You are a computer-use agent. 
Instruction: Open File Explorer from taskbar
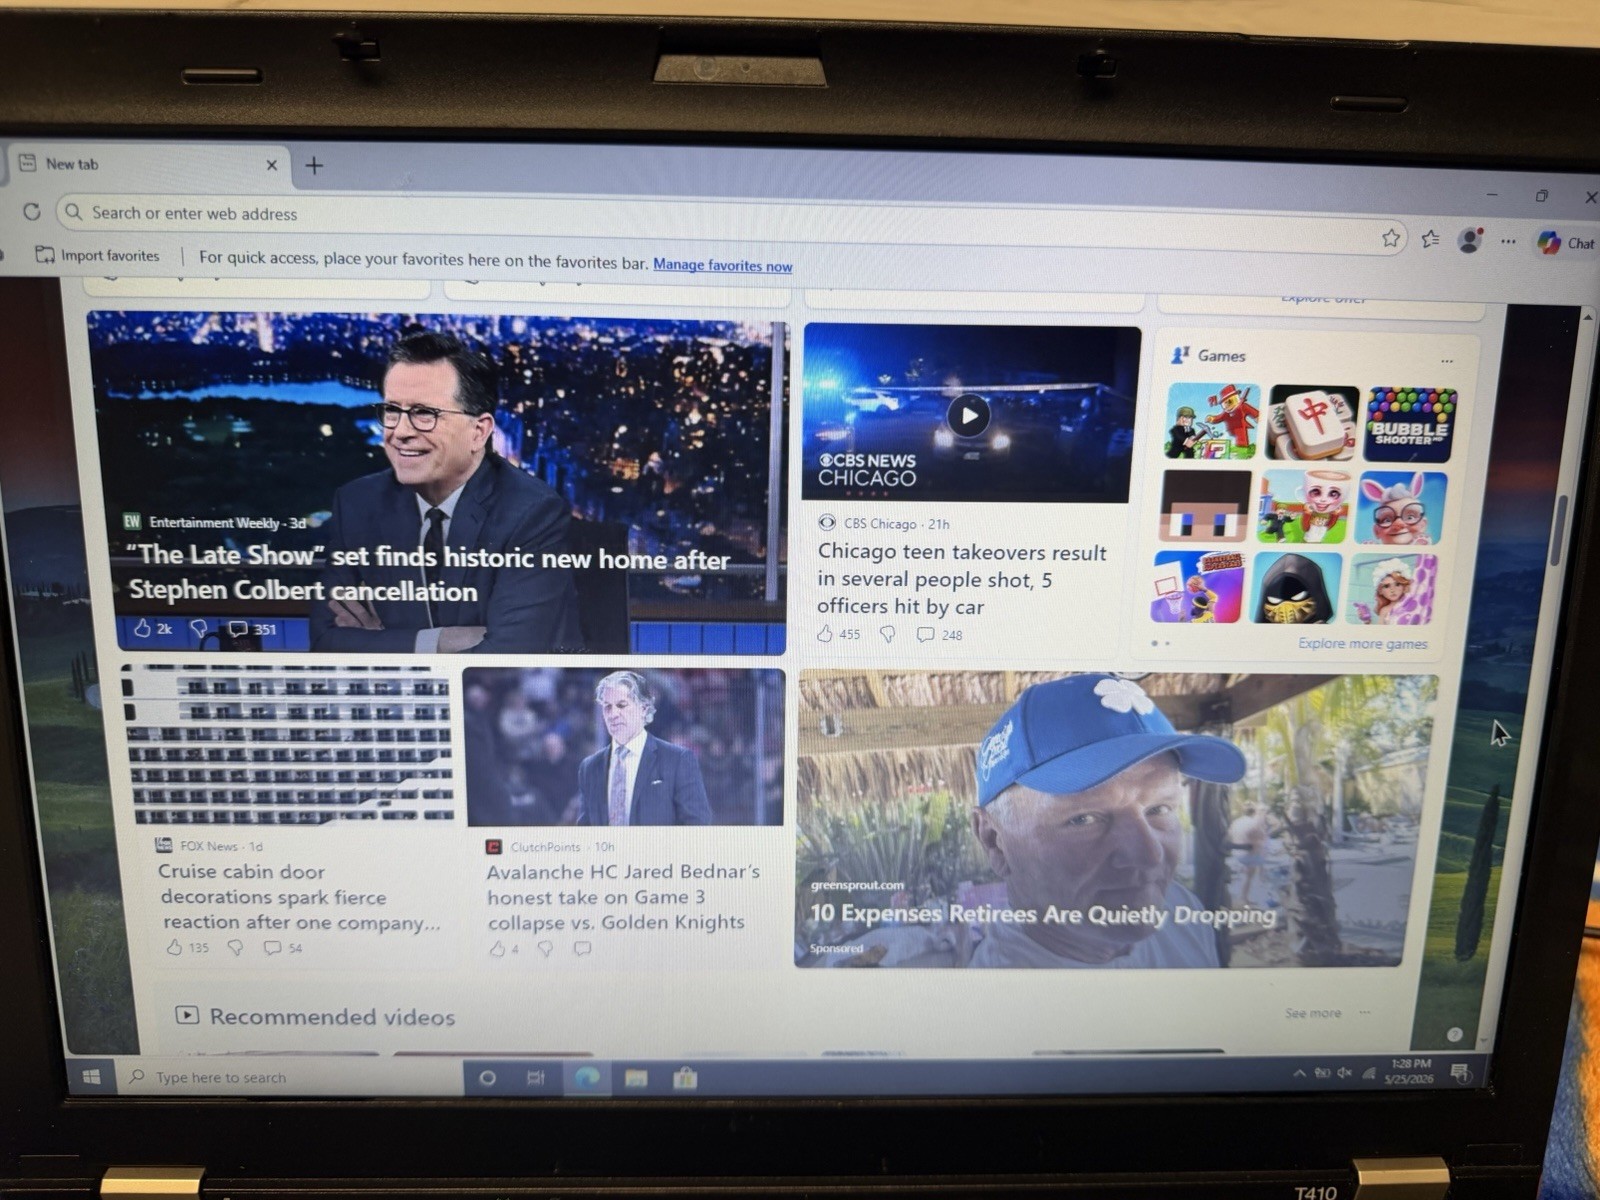[x=636, y=1078]
